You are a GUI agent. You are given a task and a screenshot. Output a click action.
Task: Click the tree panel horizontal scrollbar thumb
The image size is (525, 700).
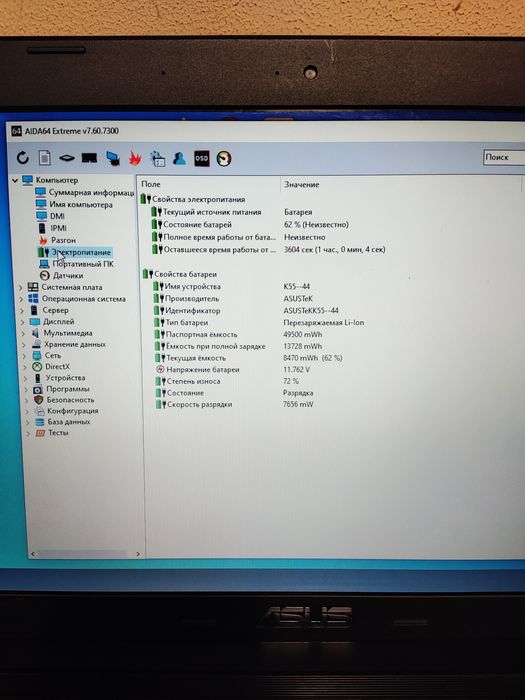pyautogui.click(x=82, y=554)
